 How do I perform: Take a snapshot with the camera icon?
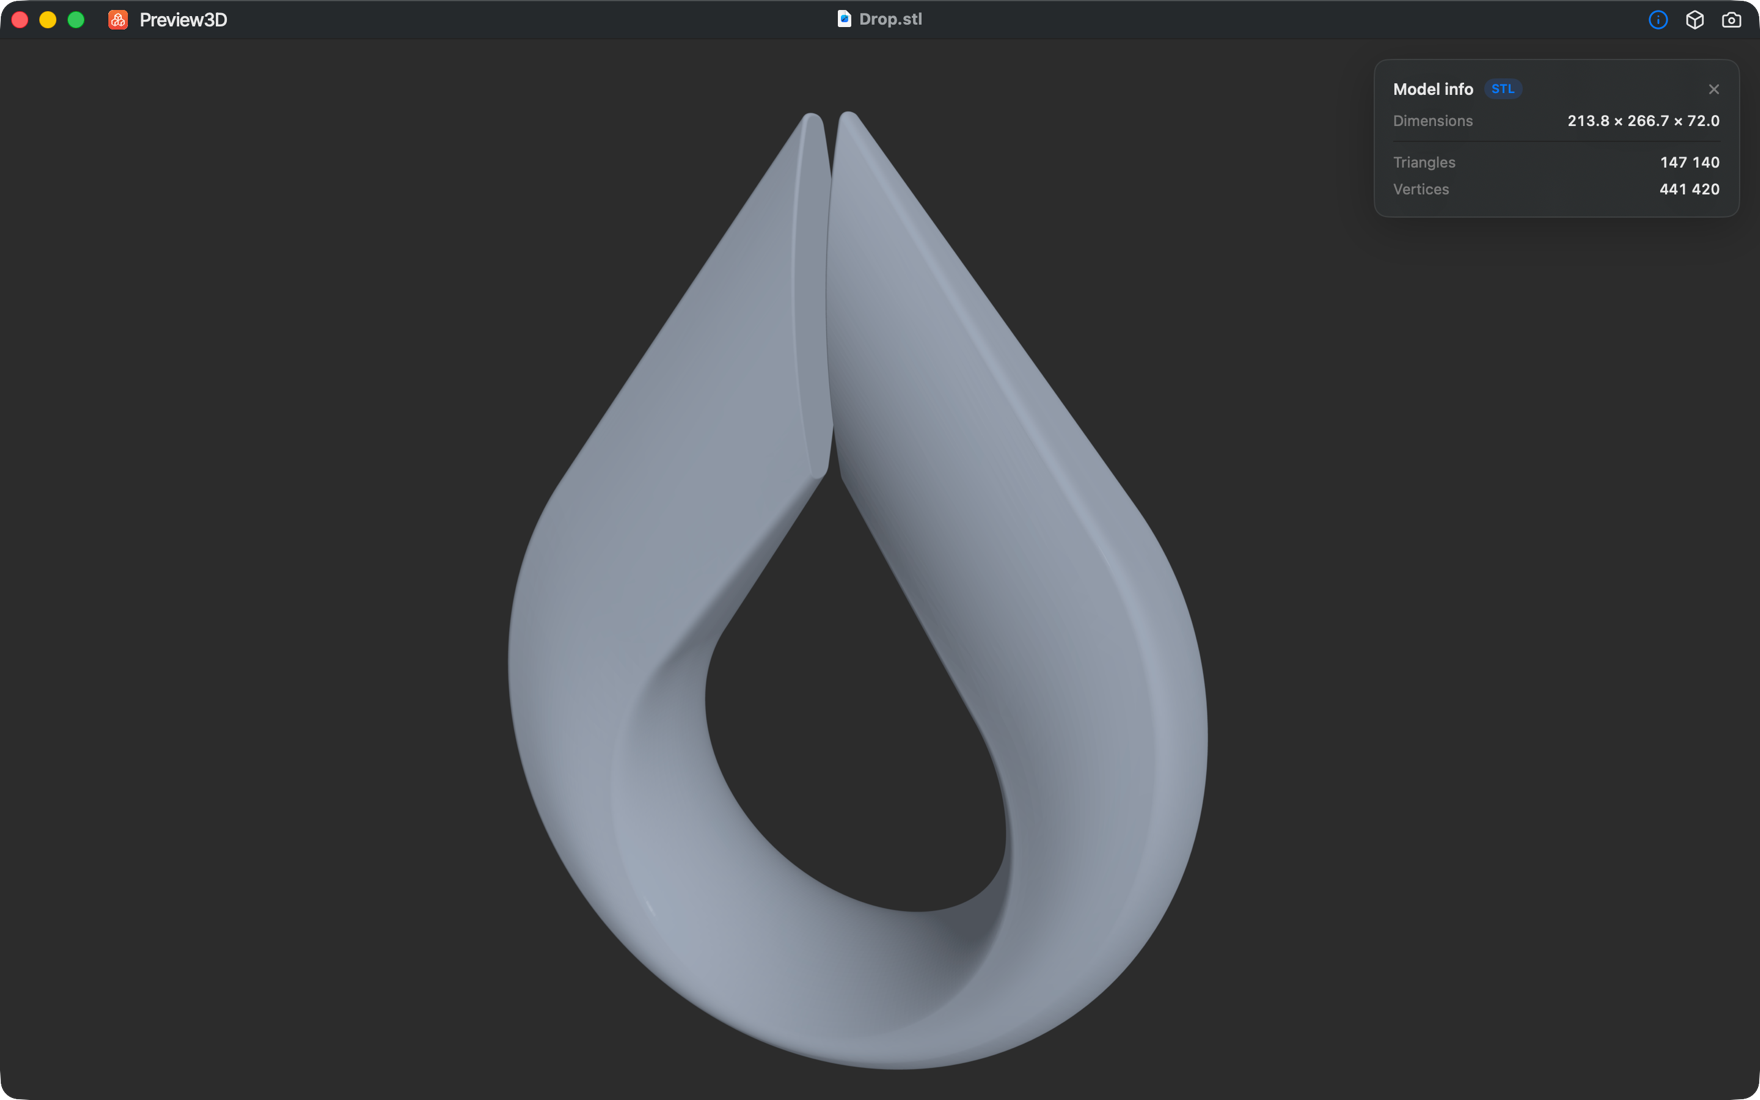coord(1731,20)
